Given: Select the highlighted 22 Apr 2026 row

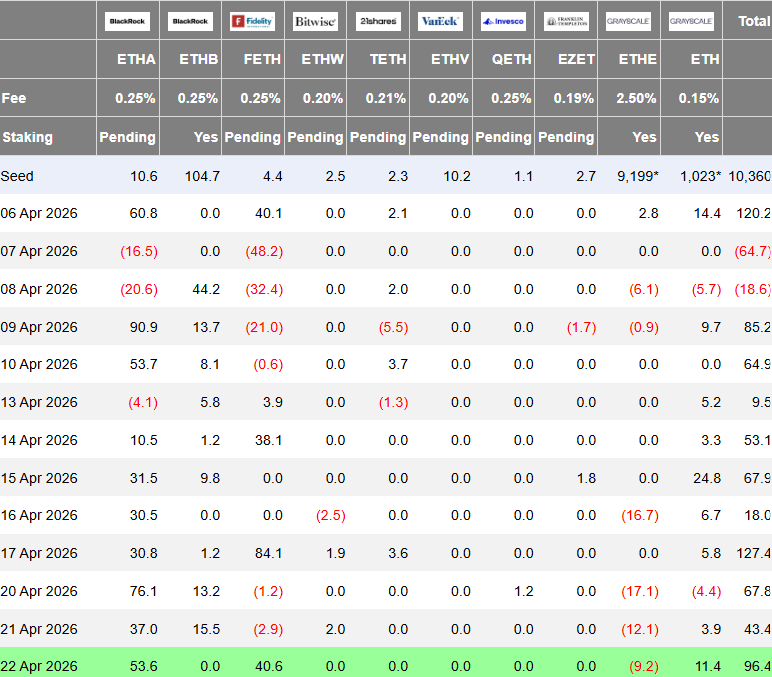Looking at the screenshot, I should tap(386, 663).
